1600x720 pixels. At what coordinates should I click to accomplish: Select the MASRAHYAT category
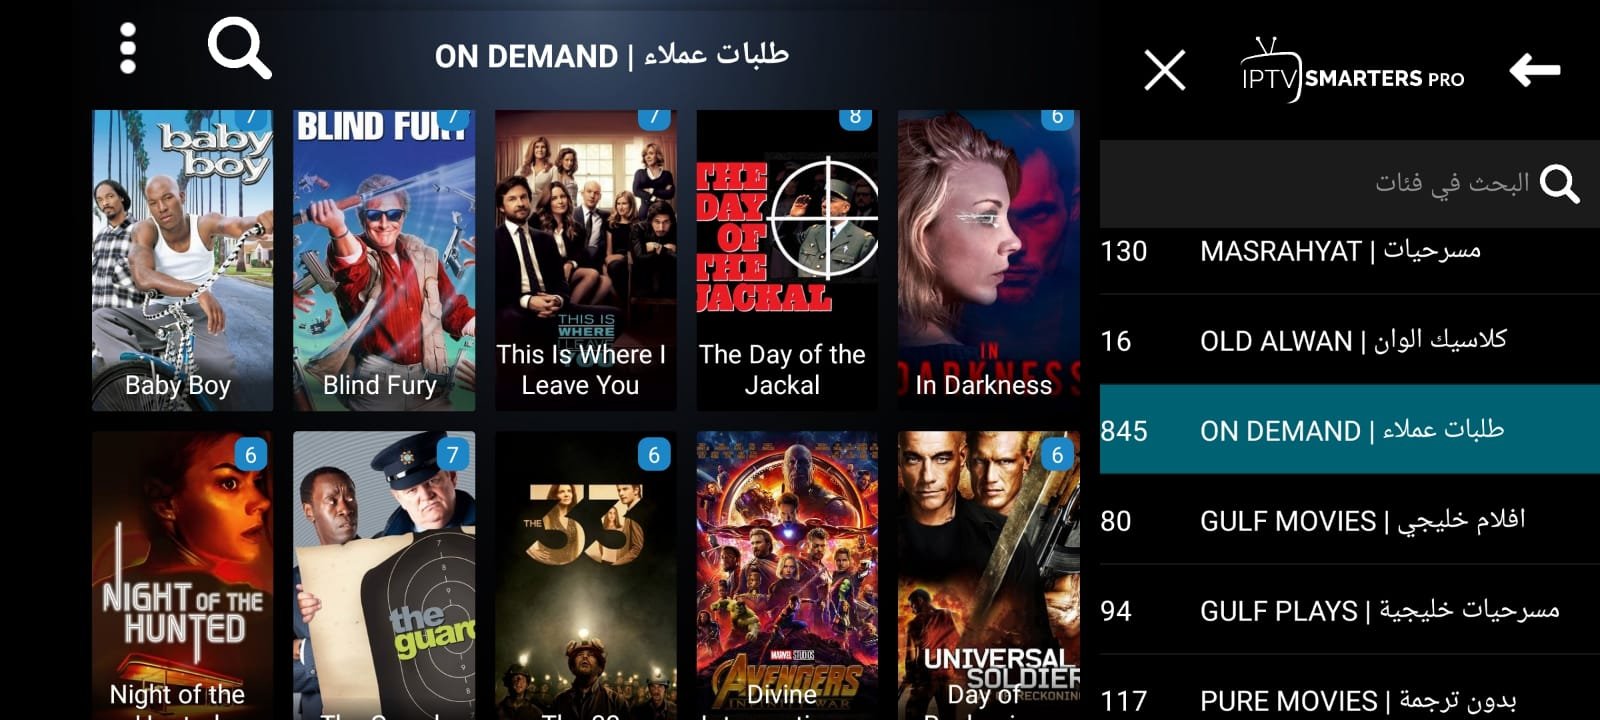tap(1350, 250)
